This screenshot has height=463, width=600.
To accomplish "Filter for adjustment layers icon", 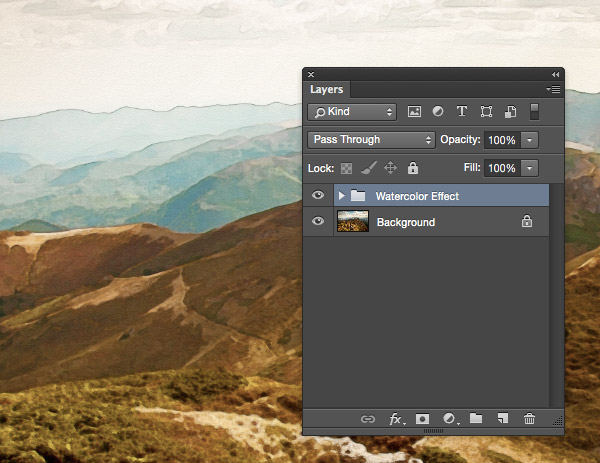I will coord(438,111).
